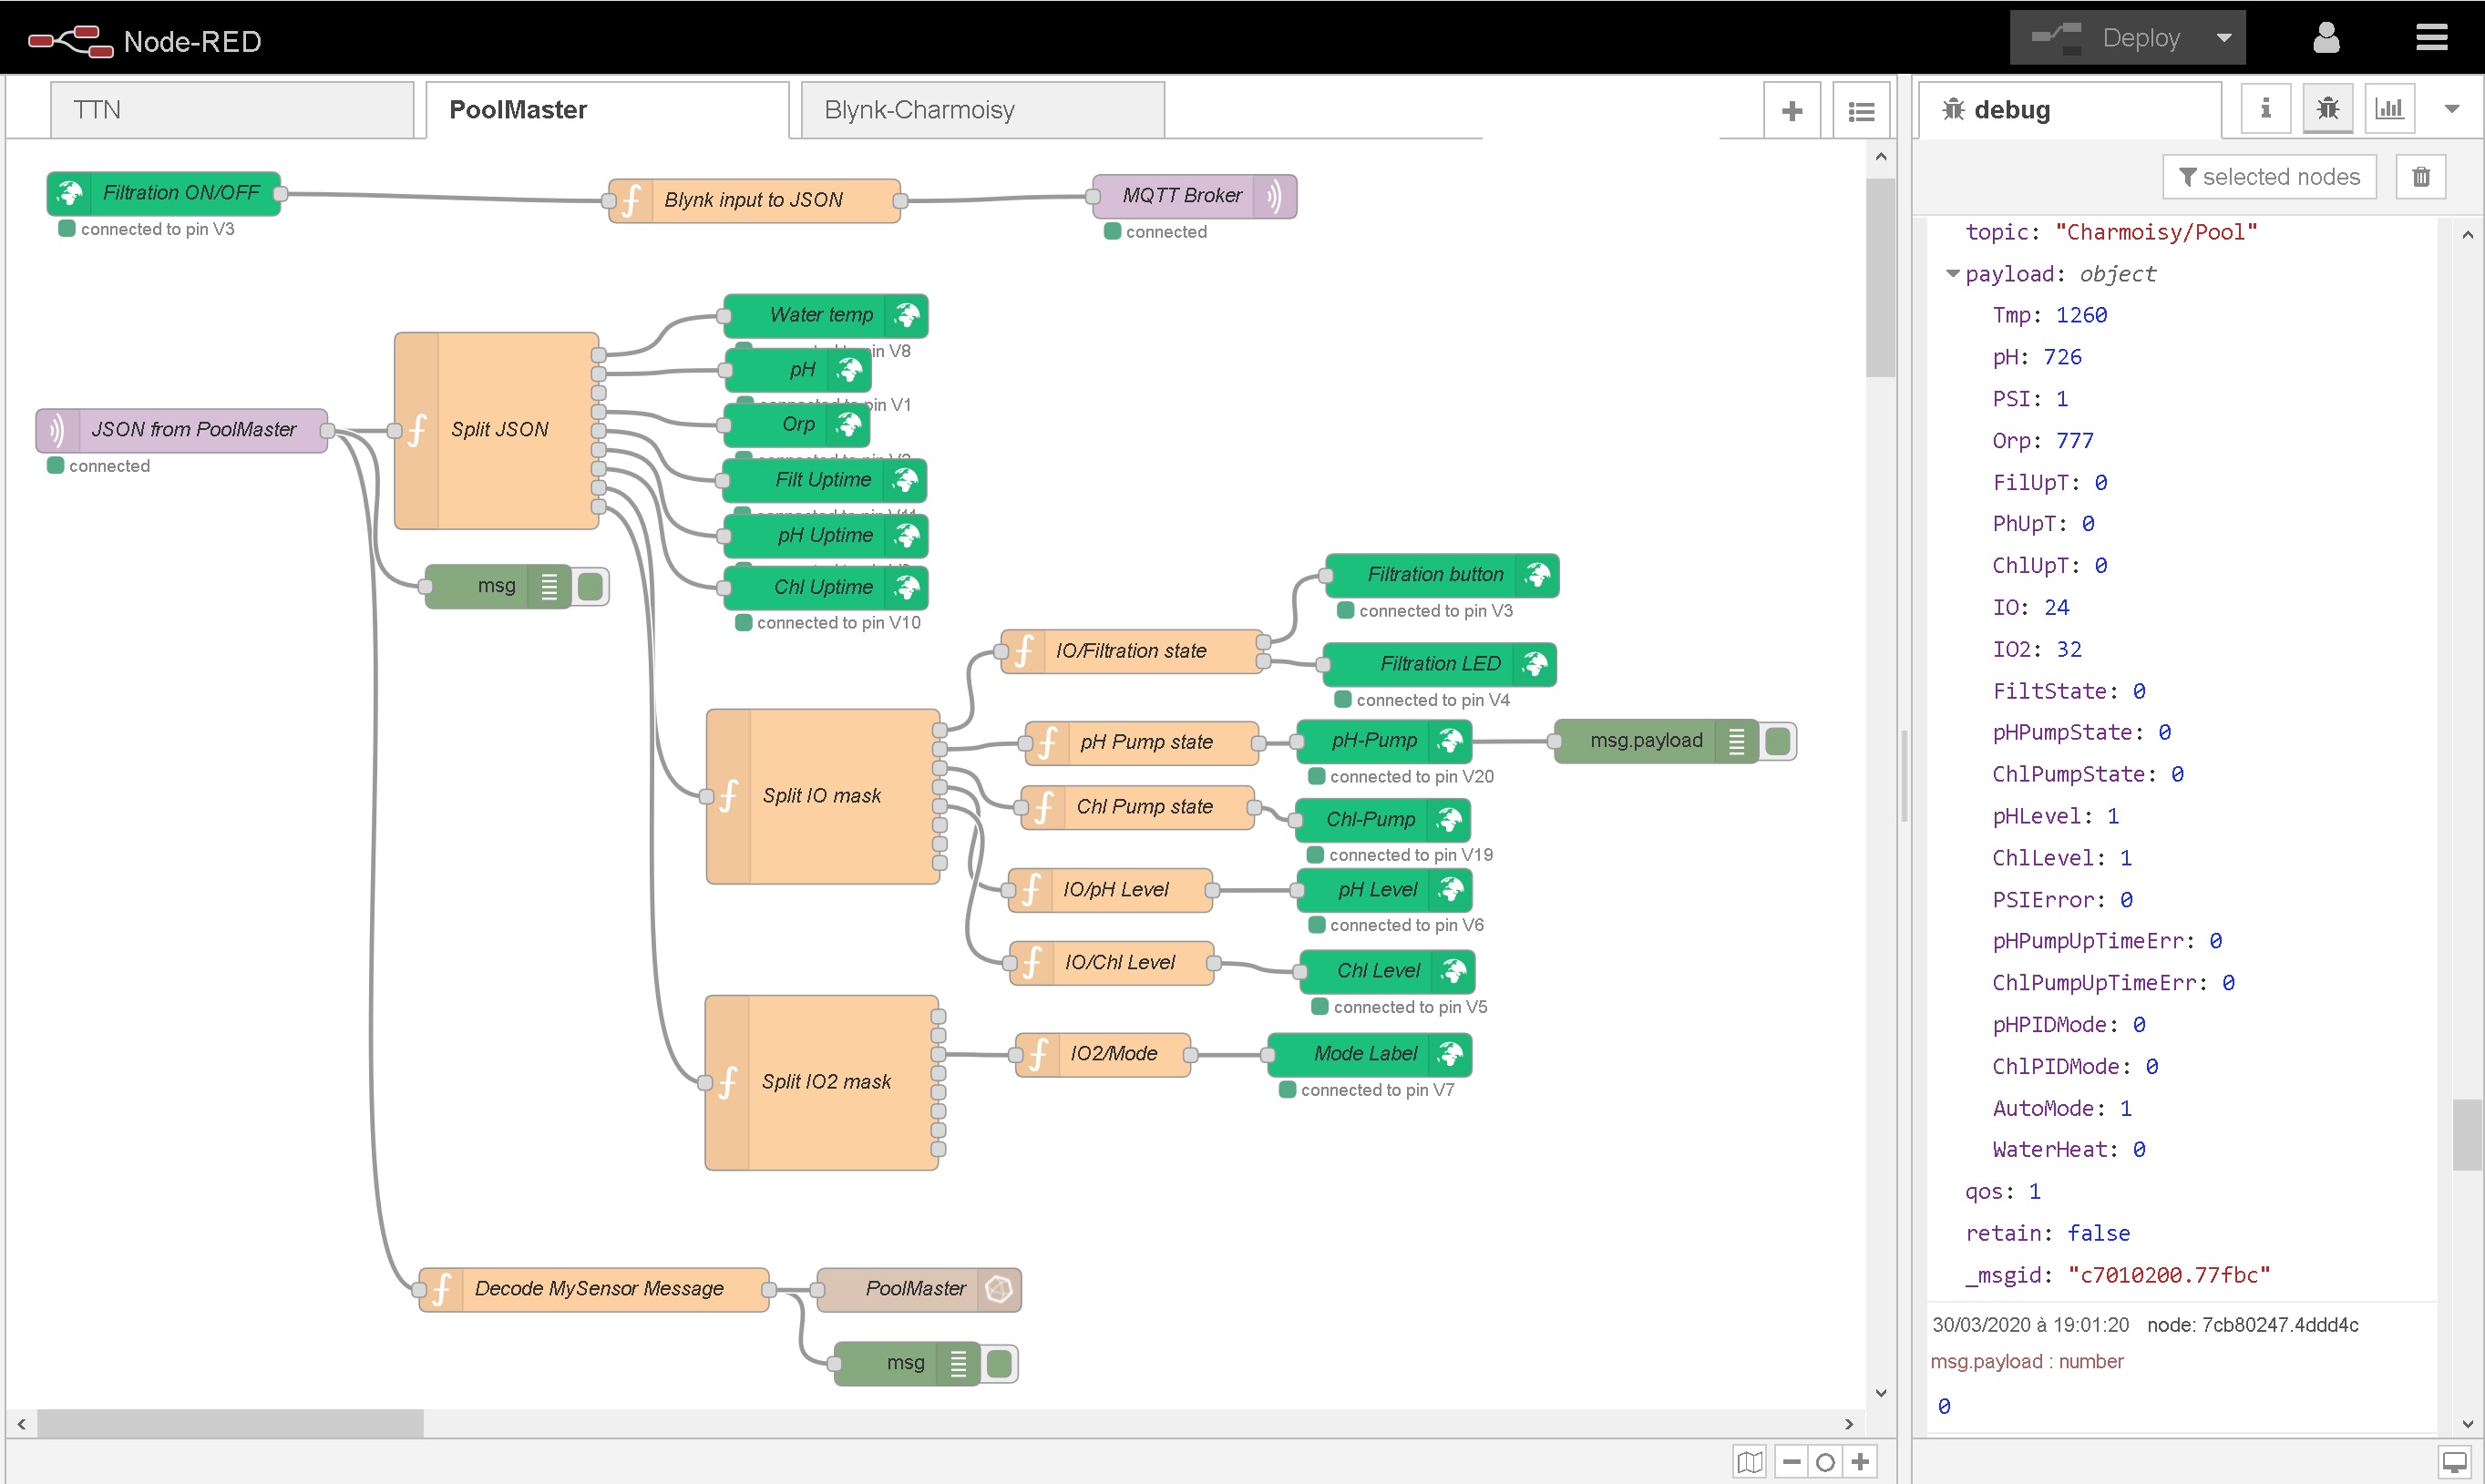Open the hamburger menu icon
2485x1484 pixels.
click(2434, 36)
